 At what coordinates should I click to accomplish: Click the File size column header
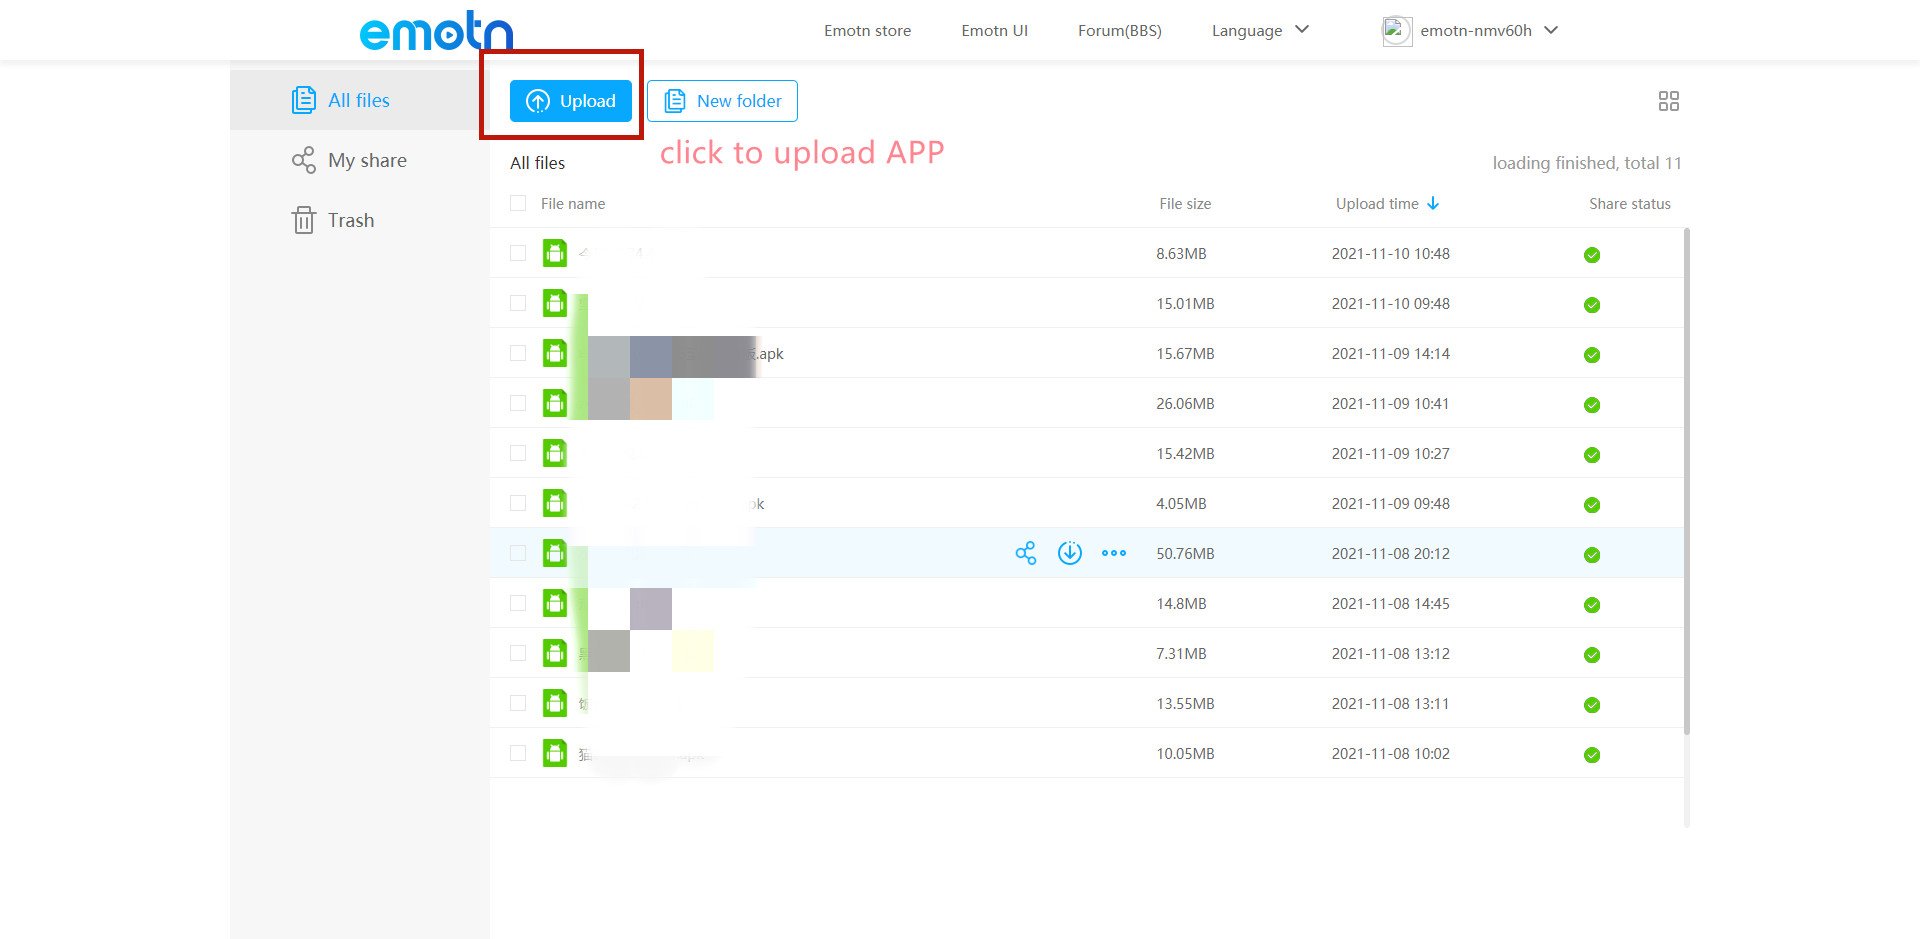tap(1185, 204)
